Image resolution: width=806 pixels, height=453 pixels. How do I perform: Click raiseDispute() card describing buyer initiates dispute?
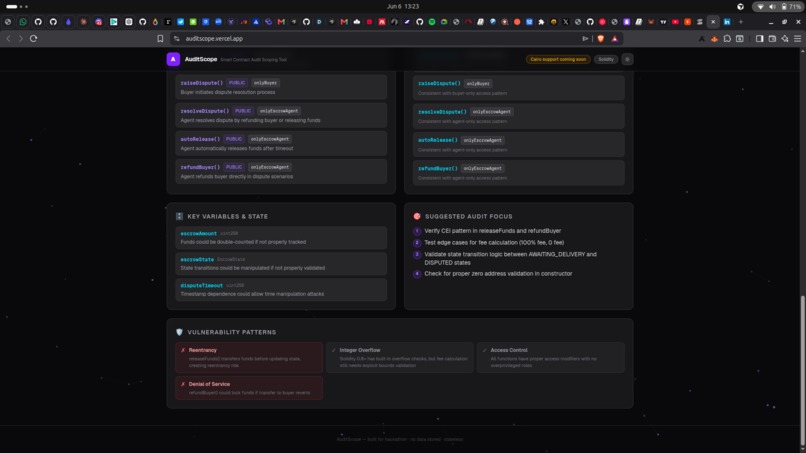pyautogui.click(x=281, y=87)
